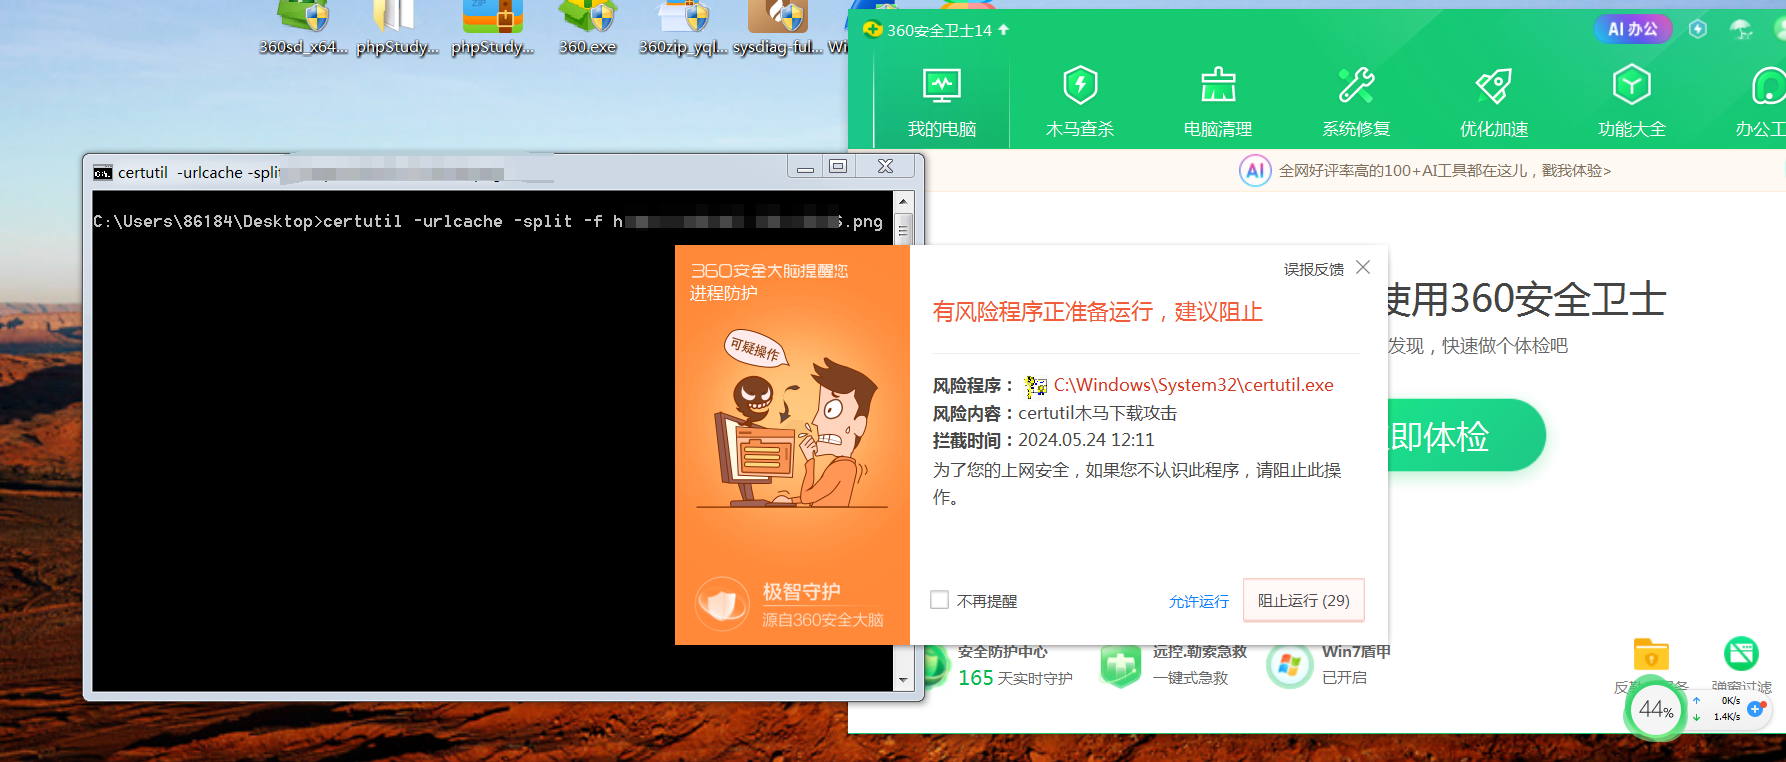The width and height of the screenshot is (1786, 762).
Task: Open 360.exe desktop icon
Action: 588,27
